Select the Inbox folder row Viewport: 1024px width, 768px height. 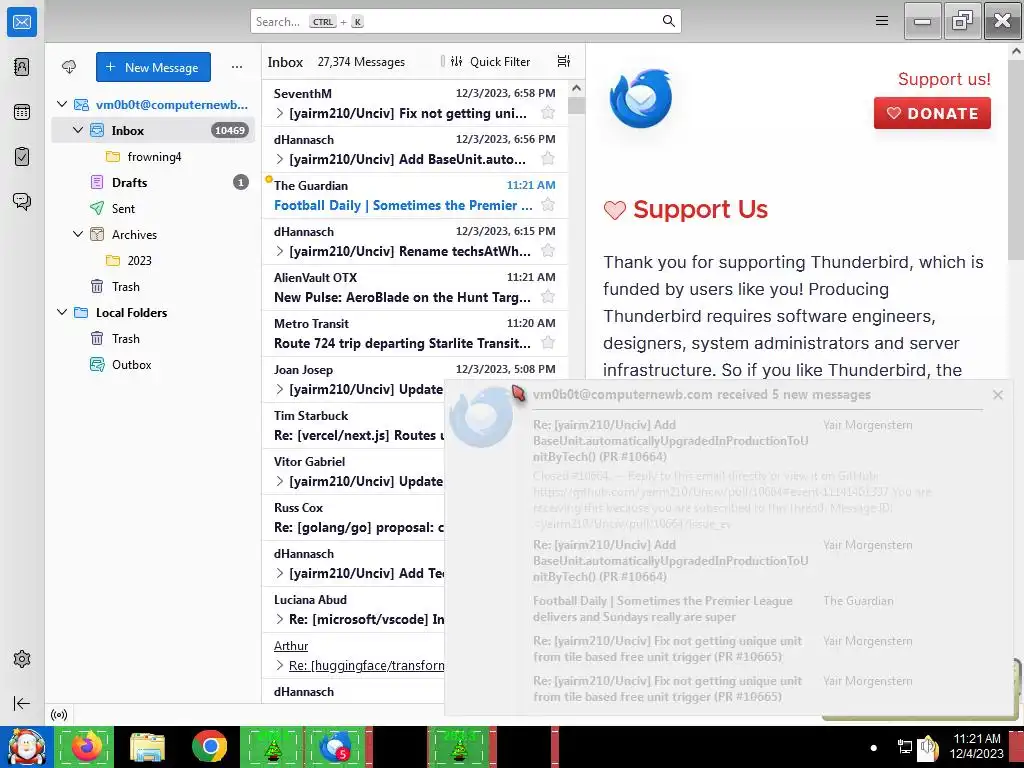coord(153,130)
